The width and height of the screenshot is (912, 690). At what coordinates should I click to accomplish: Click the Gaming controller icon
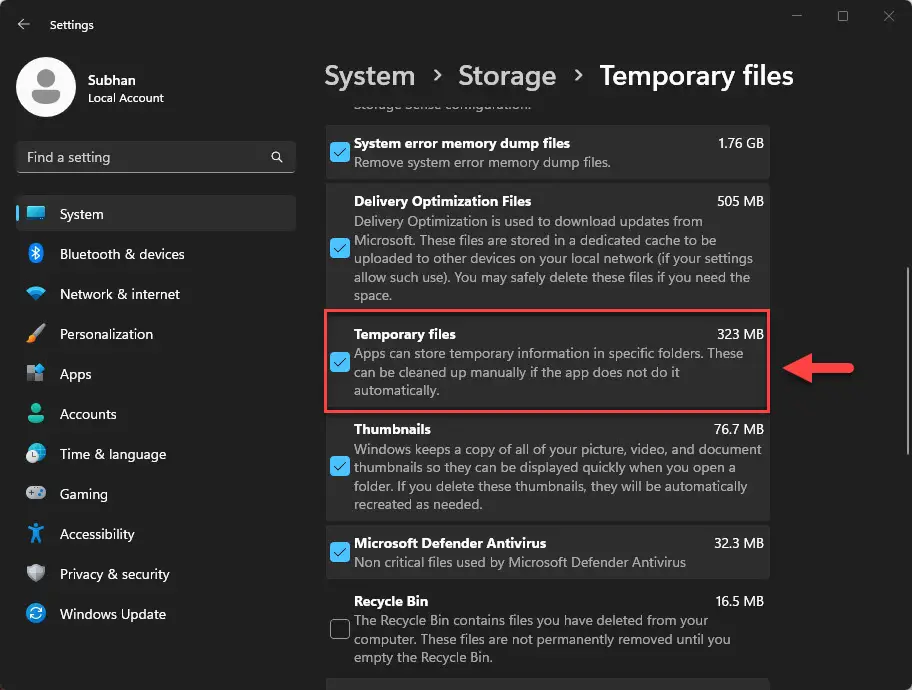tap(36, 494)
